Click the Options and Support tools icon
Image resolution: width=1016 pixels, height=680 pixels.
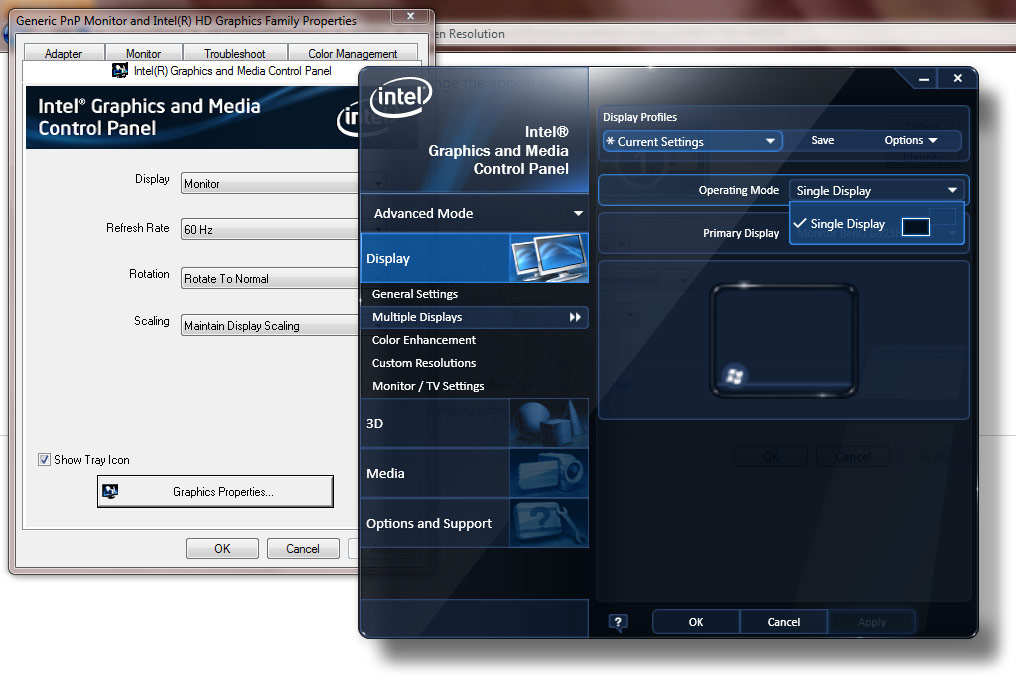[x=549, y=523]
